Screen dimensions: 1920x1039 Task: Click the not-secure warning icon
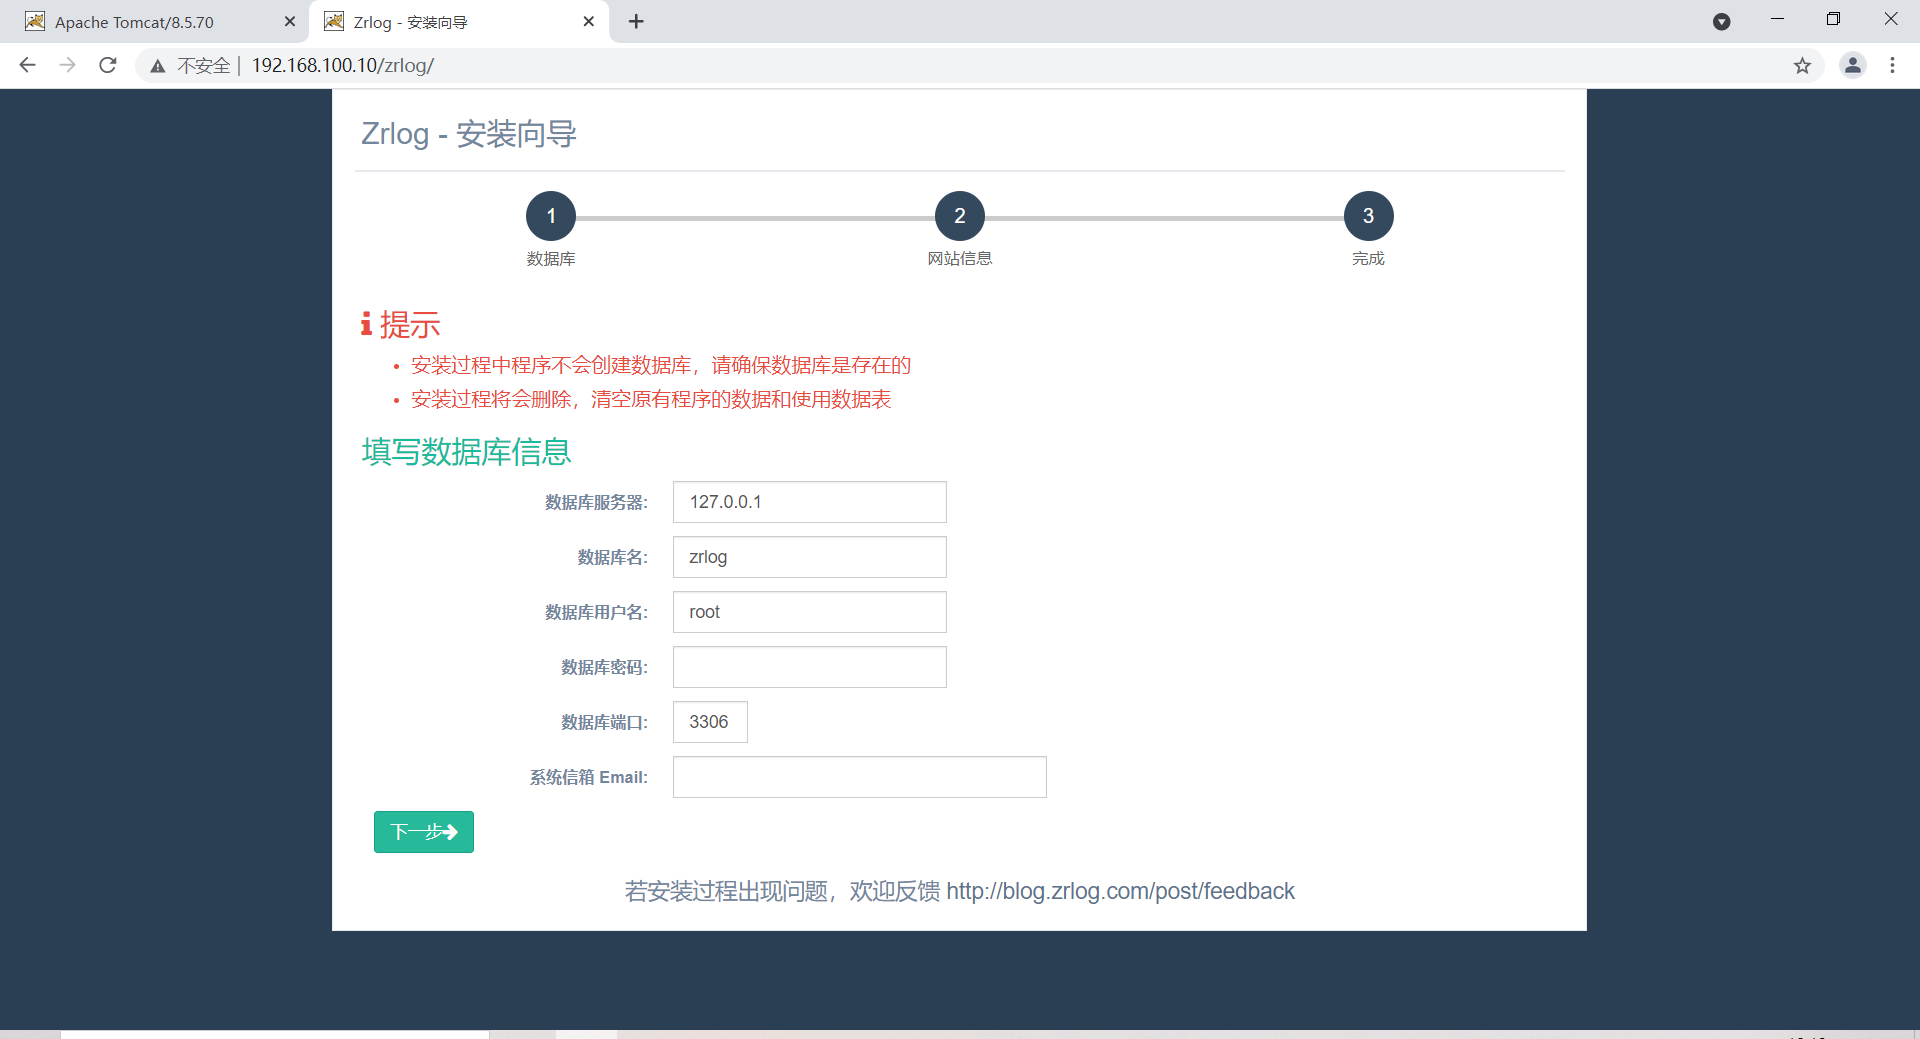point(157,66)
